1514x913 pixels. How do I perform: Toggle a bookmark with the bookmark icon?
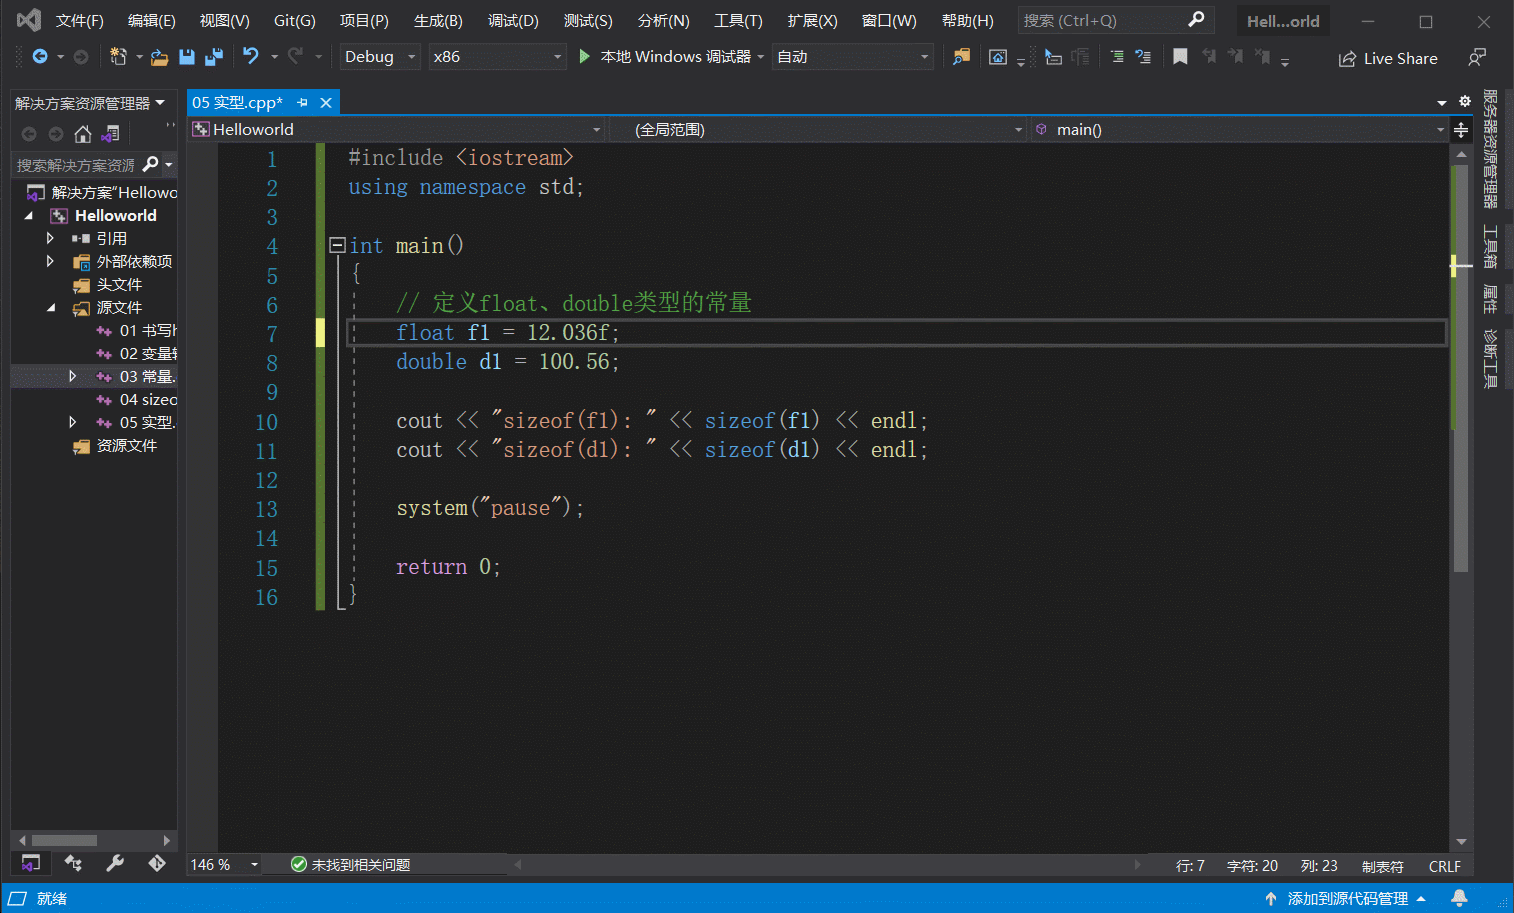[1180, 57]
